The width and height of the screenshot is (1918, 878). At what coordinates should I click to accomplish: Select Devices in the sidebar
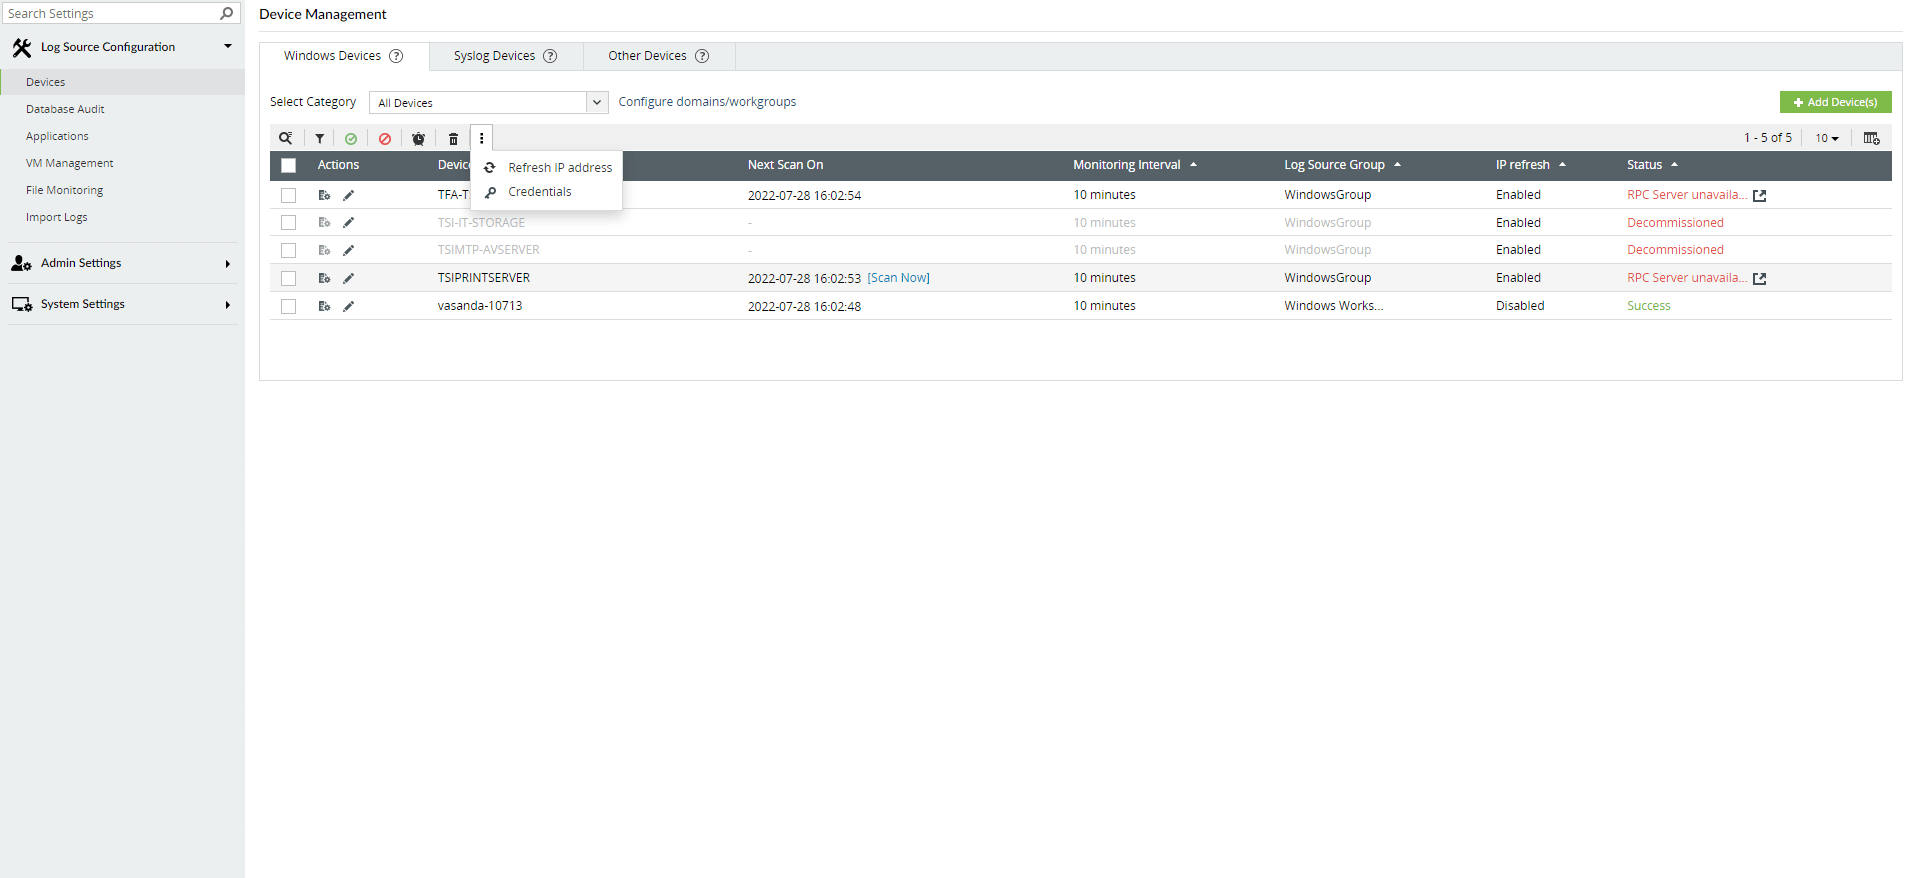[x=122, y=82]
